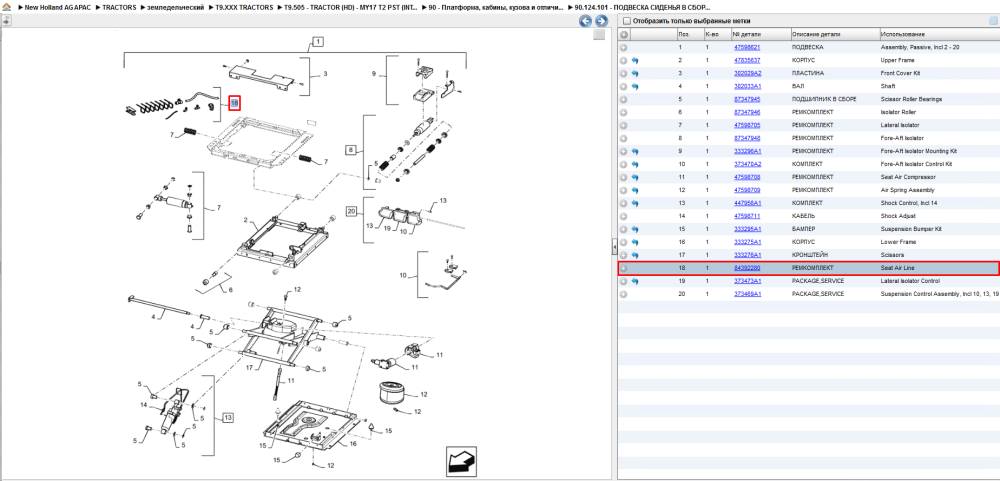Click the plus icon for Suspension Control Assembly row
Screen dimensions: 1000x481
pos(624,294)
